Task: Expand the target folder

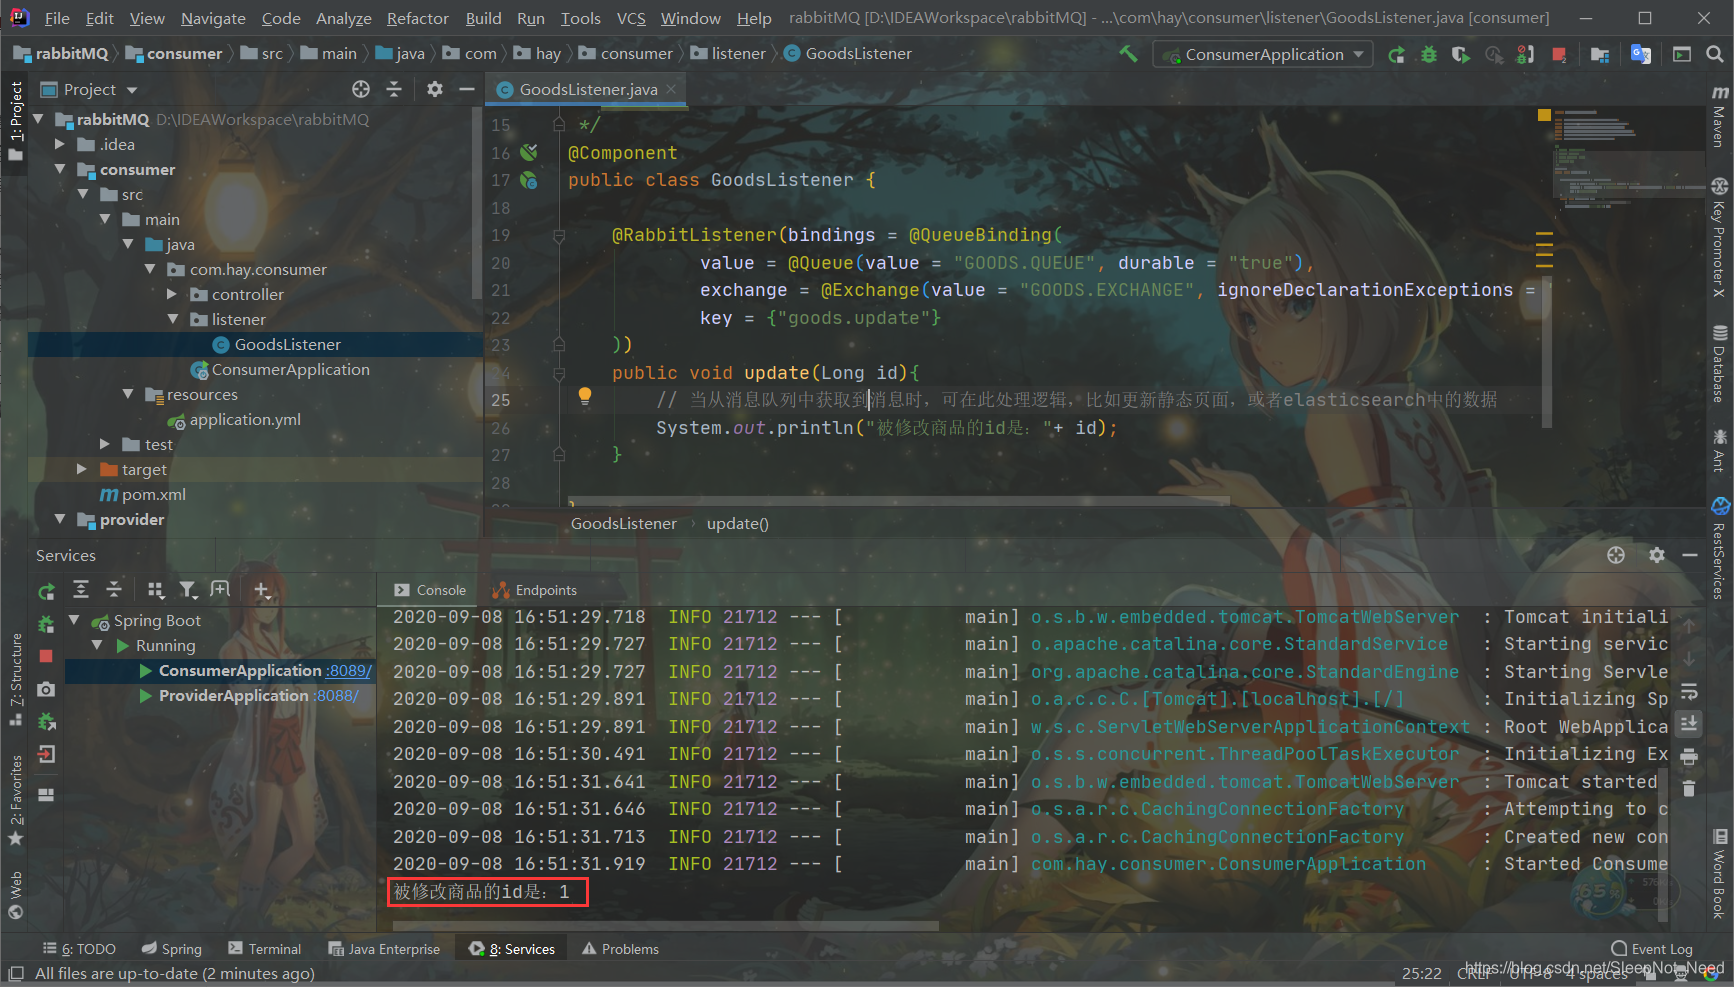Action: 82,469
